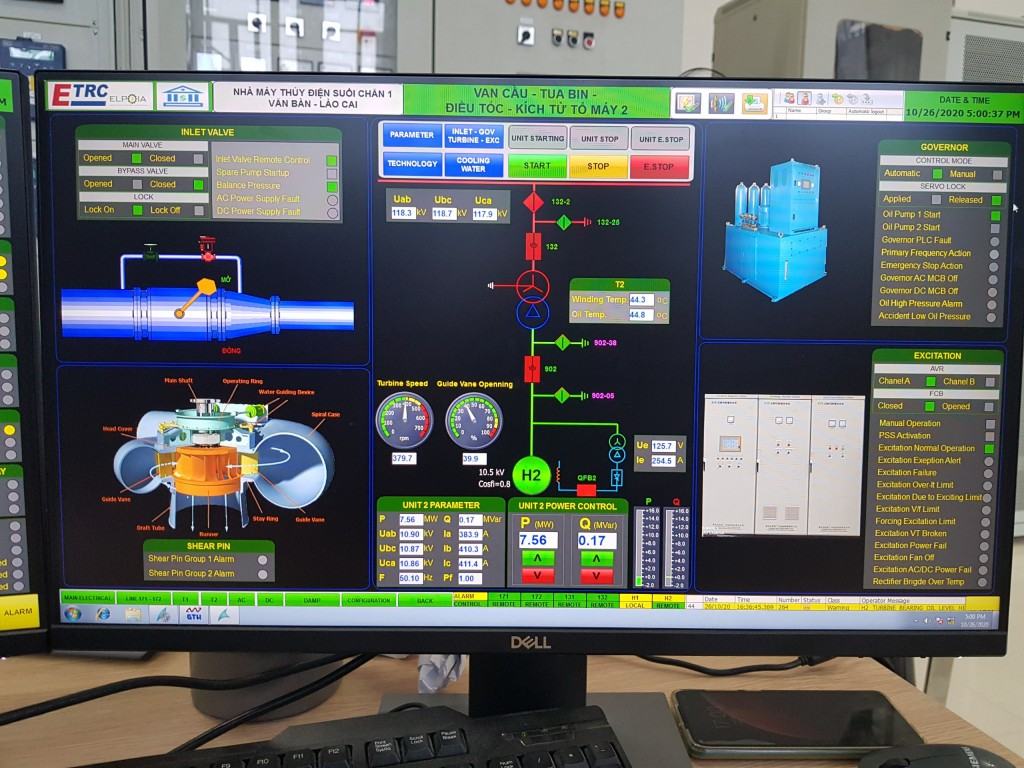Click the building home icon beside ETRC logo
The height and width of the screenshot is (768, 1024).
(182, 96)
